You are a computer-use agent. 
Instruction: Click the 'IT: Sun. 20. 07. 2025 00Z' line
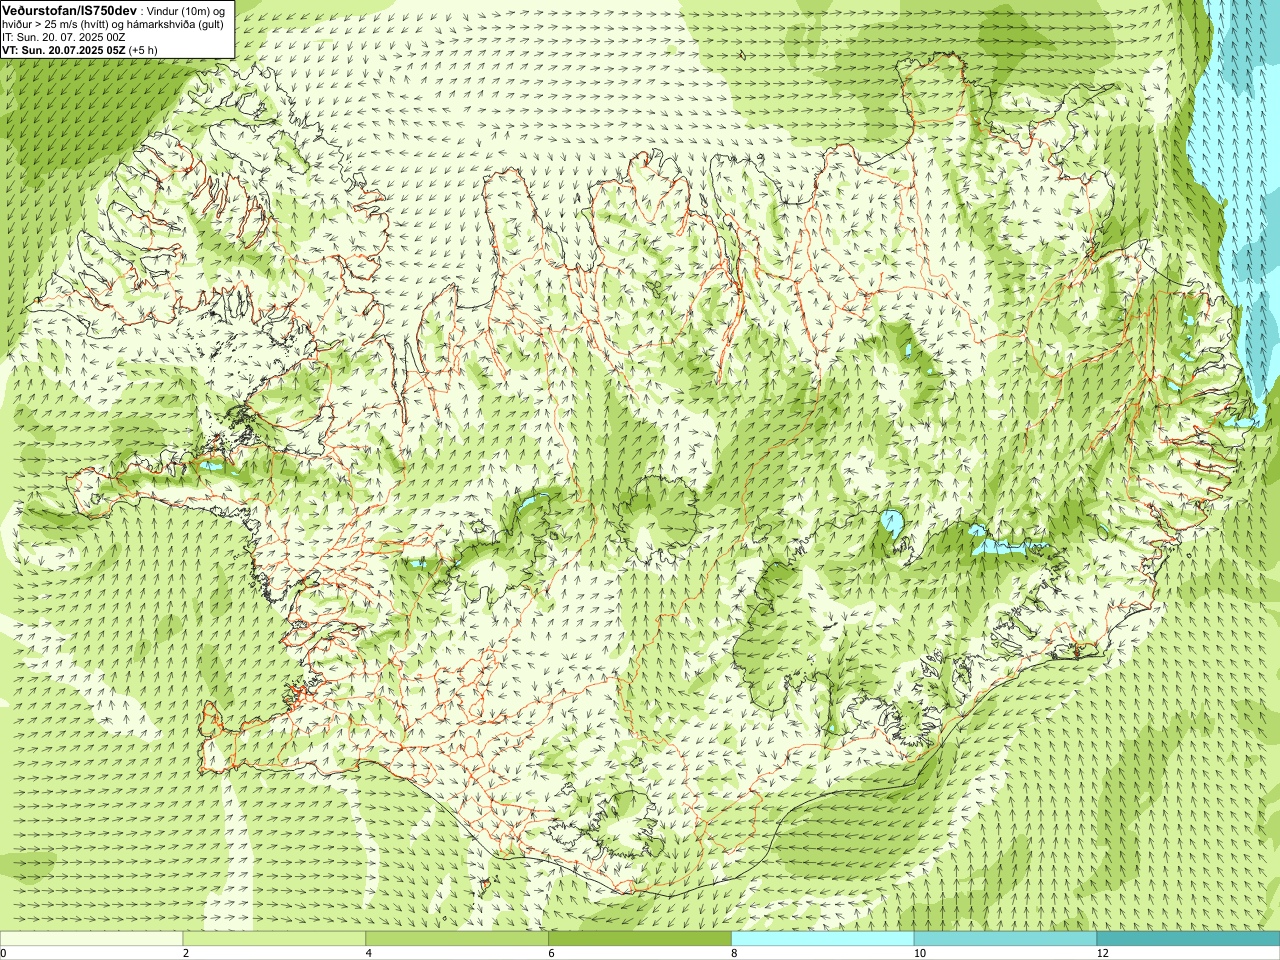[63, 37]
